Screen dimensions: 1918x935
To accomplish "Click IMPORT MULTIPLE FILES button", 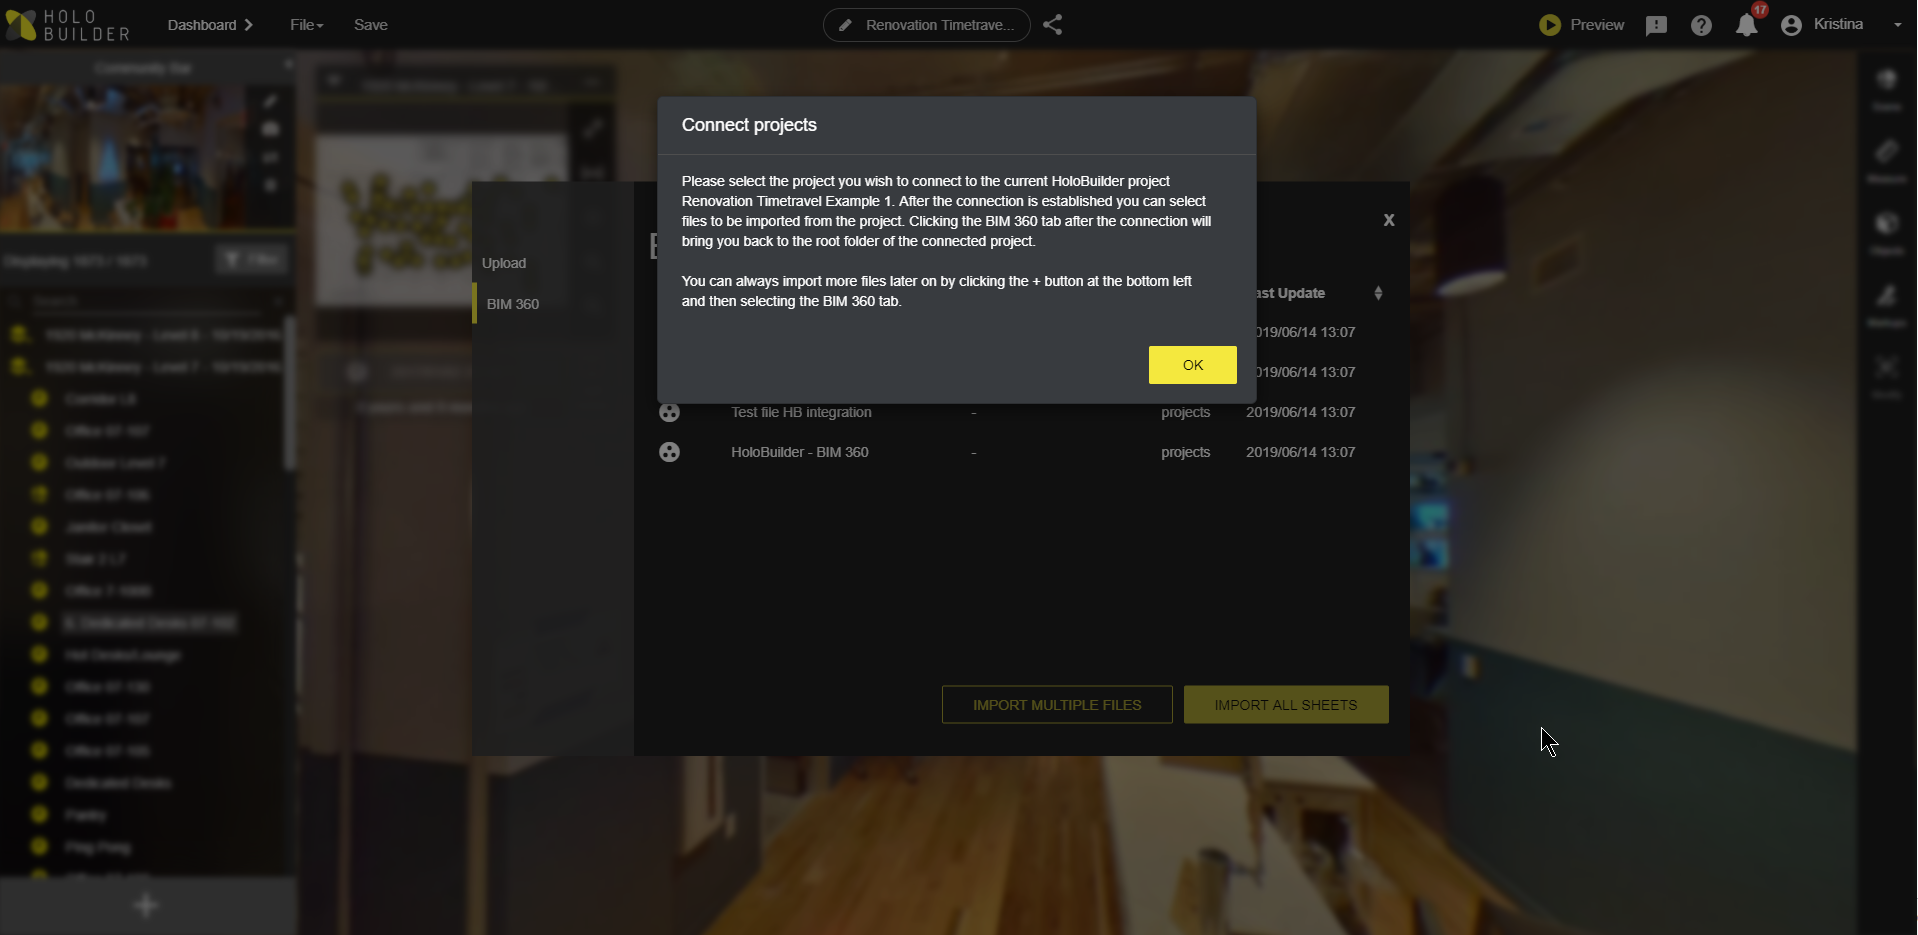I will 1057,705.
